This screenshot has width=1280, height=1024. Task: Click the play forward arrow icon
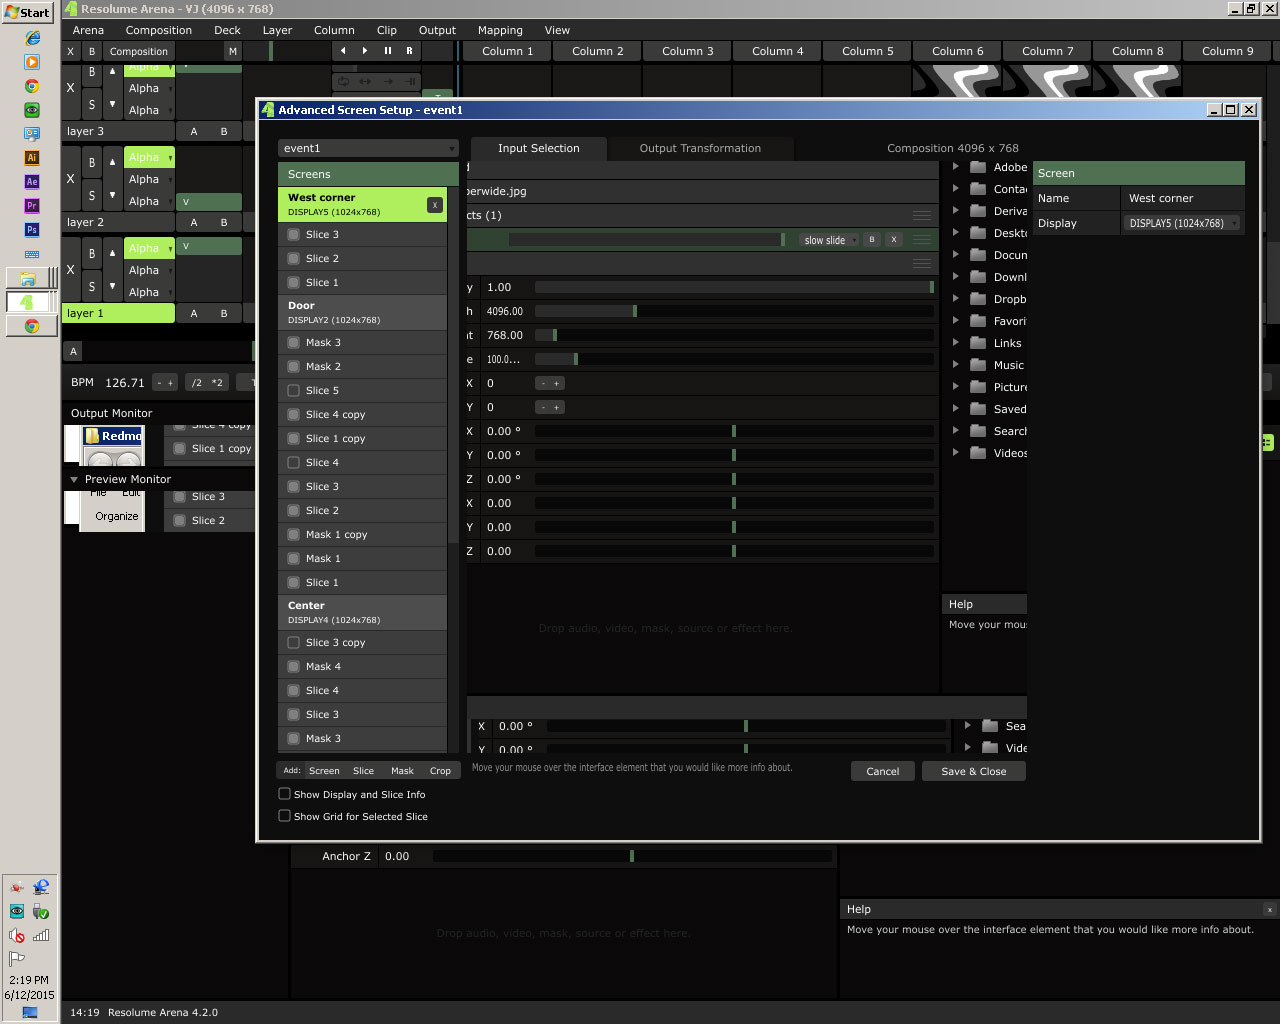click(365, 51)
